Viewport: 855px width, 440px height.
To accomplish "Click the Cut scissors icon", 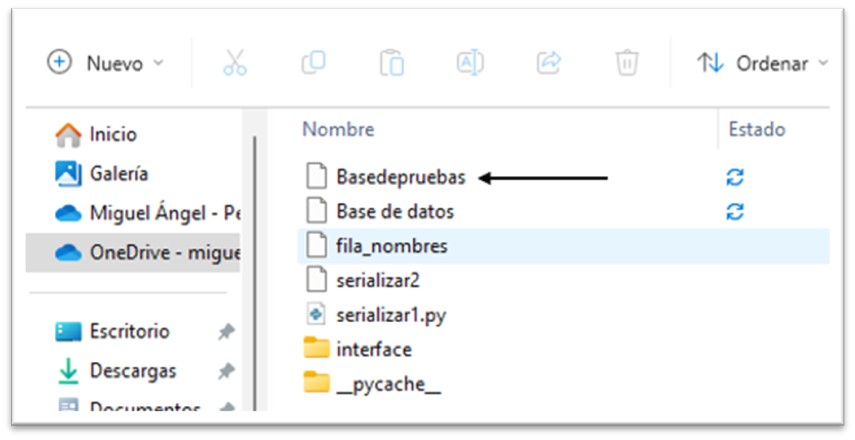I will [x=235, y=63].
